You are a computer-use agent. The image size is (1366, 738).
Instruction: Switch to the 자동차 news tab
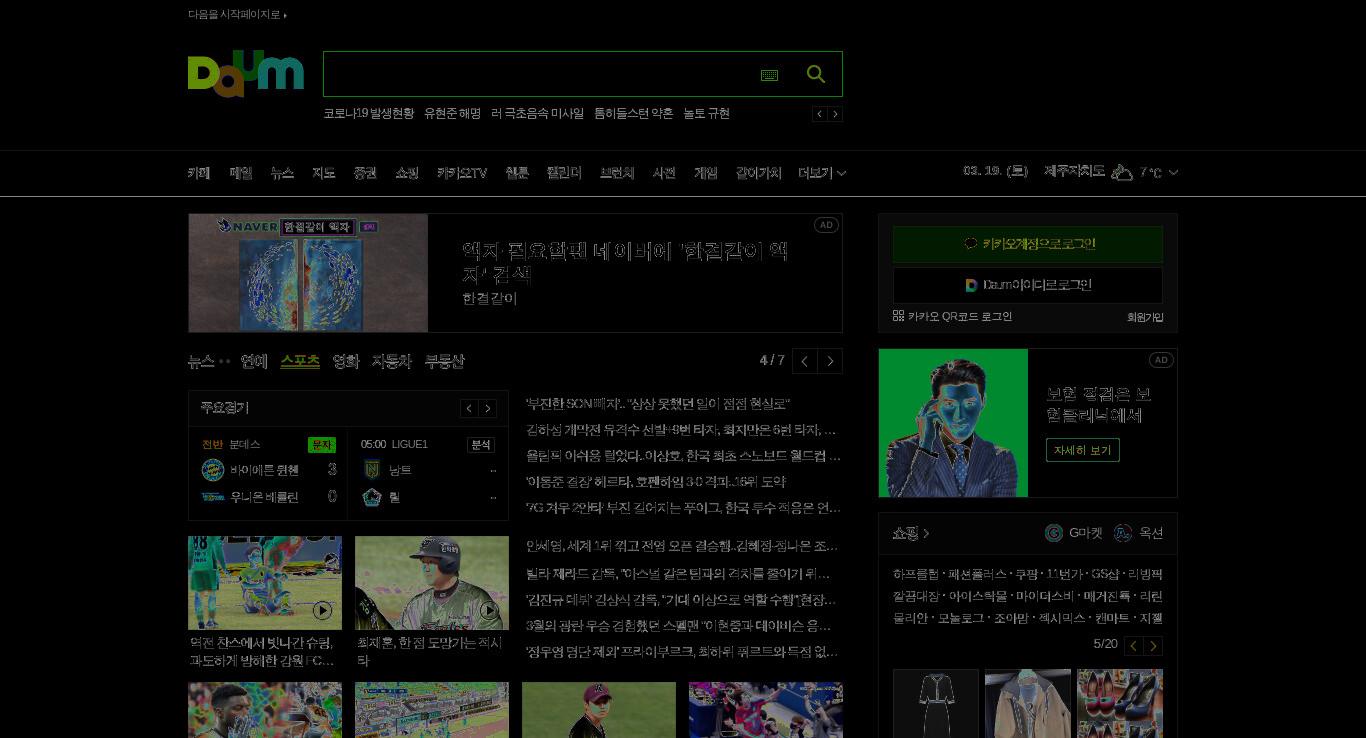click(391, 361)
